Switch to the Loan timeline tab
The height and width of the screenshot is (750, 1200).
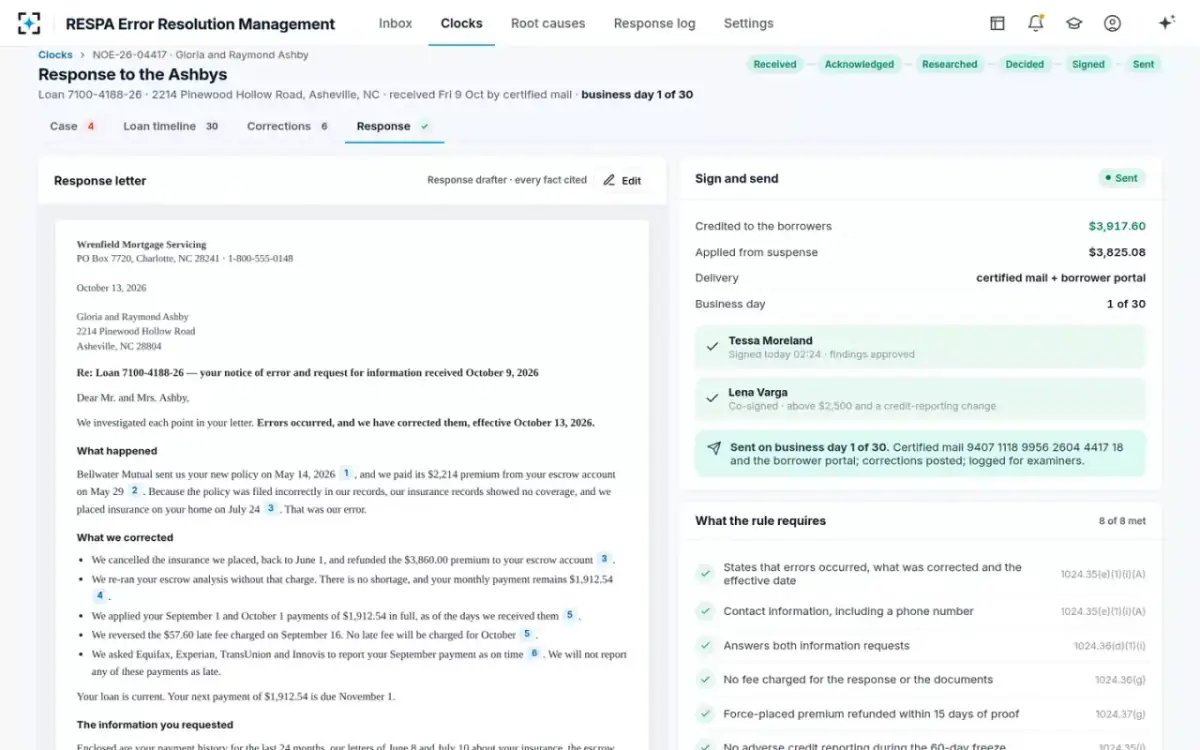tap(171, 127)
